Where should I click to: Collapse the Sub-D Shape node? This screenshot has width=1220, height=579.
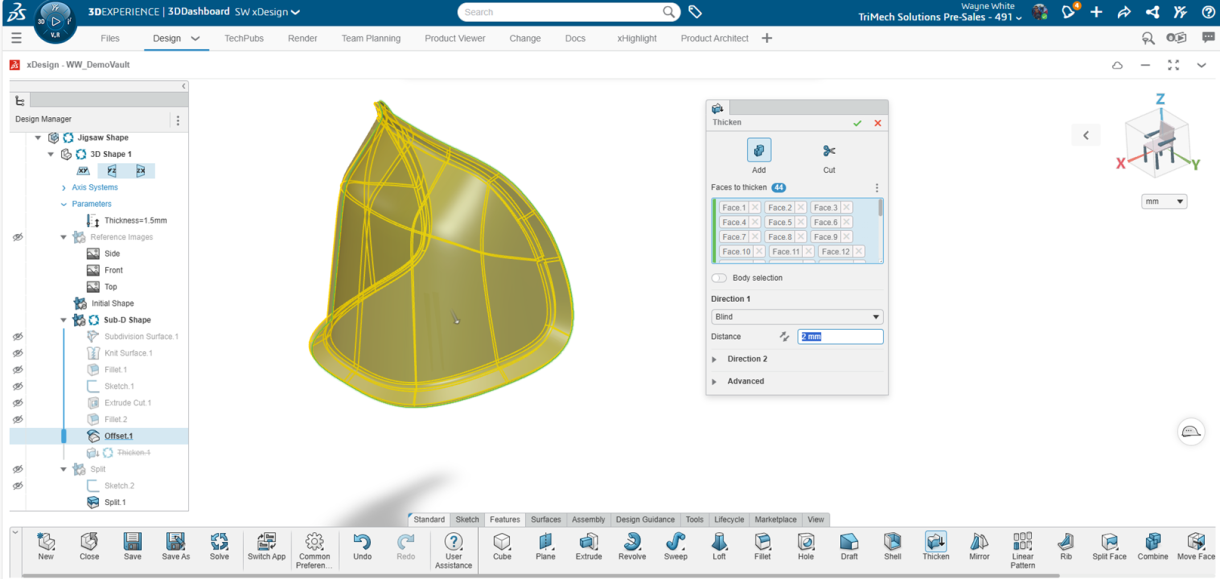[64, 321]
